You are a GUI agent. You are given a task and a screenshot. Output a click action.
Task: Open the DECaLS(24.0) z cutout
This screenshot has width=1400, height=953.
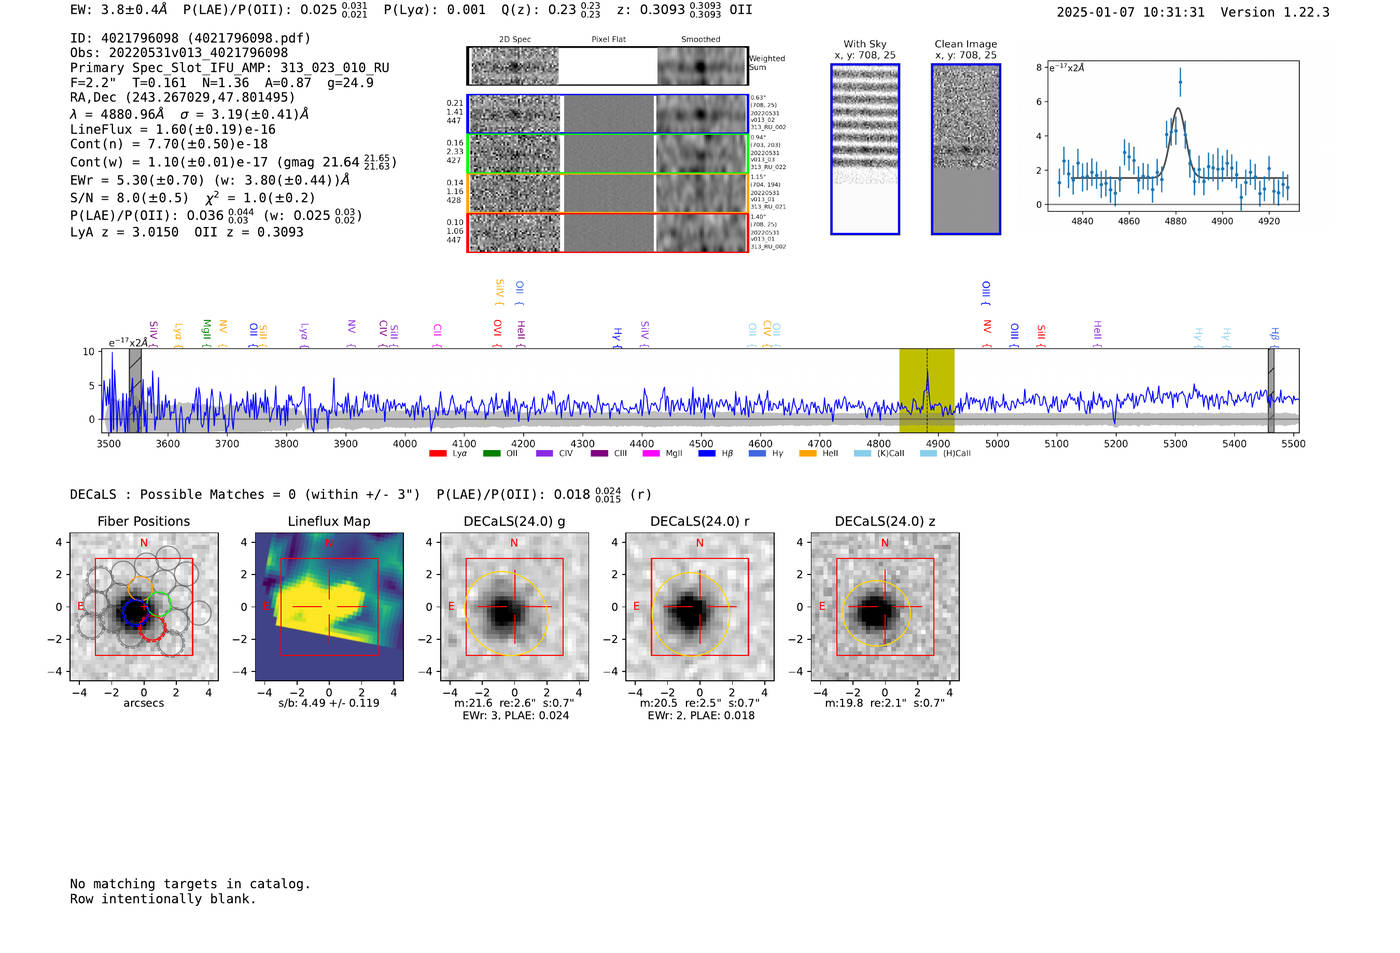click(x=885, y=606)
